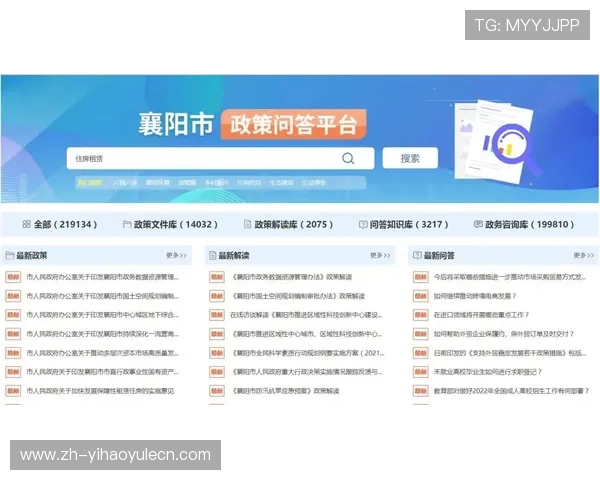The height and width of the screenshot is (480, 600).
Task: Open question 如何帮助外贸企业保履约、保外贸订单及时交付？
Action: pos(504,334)
